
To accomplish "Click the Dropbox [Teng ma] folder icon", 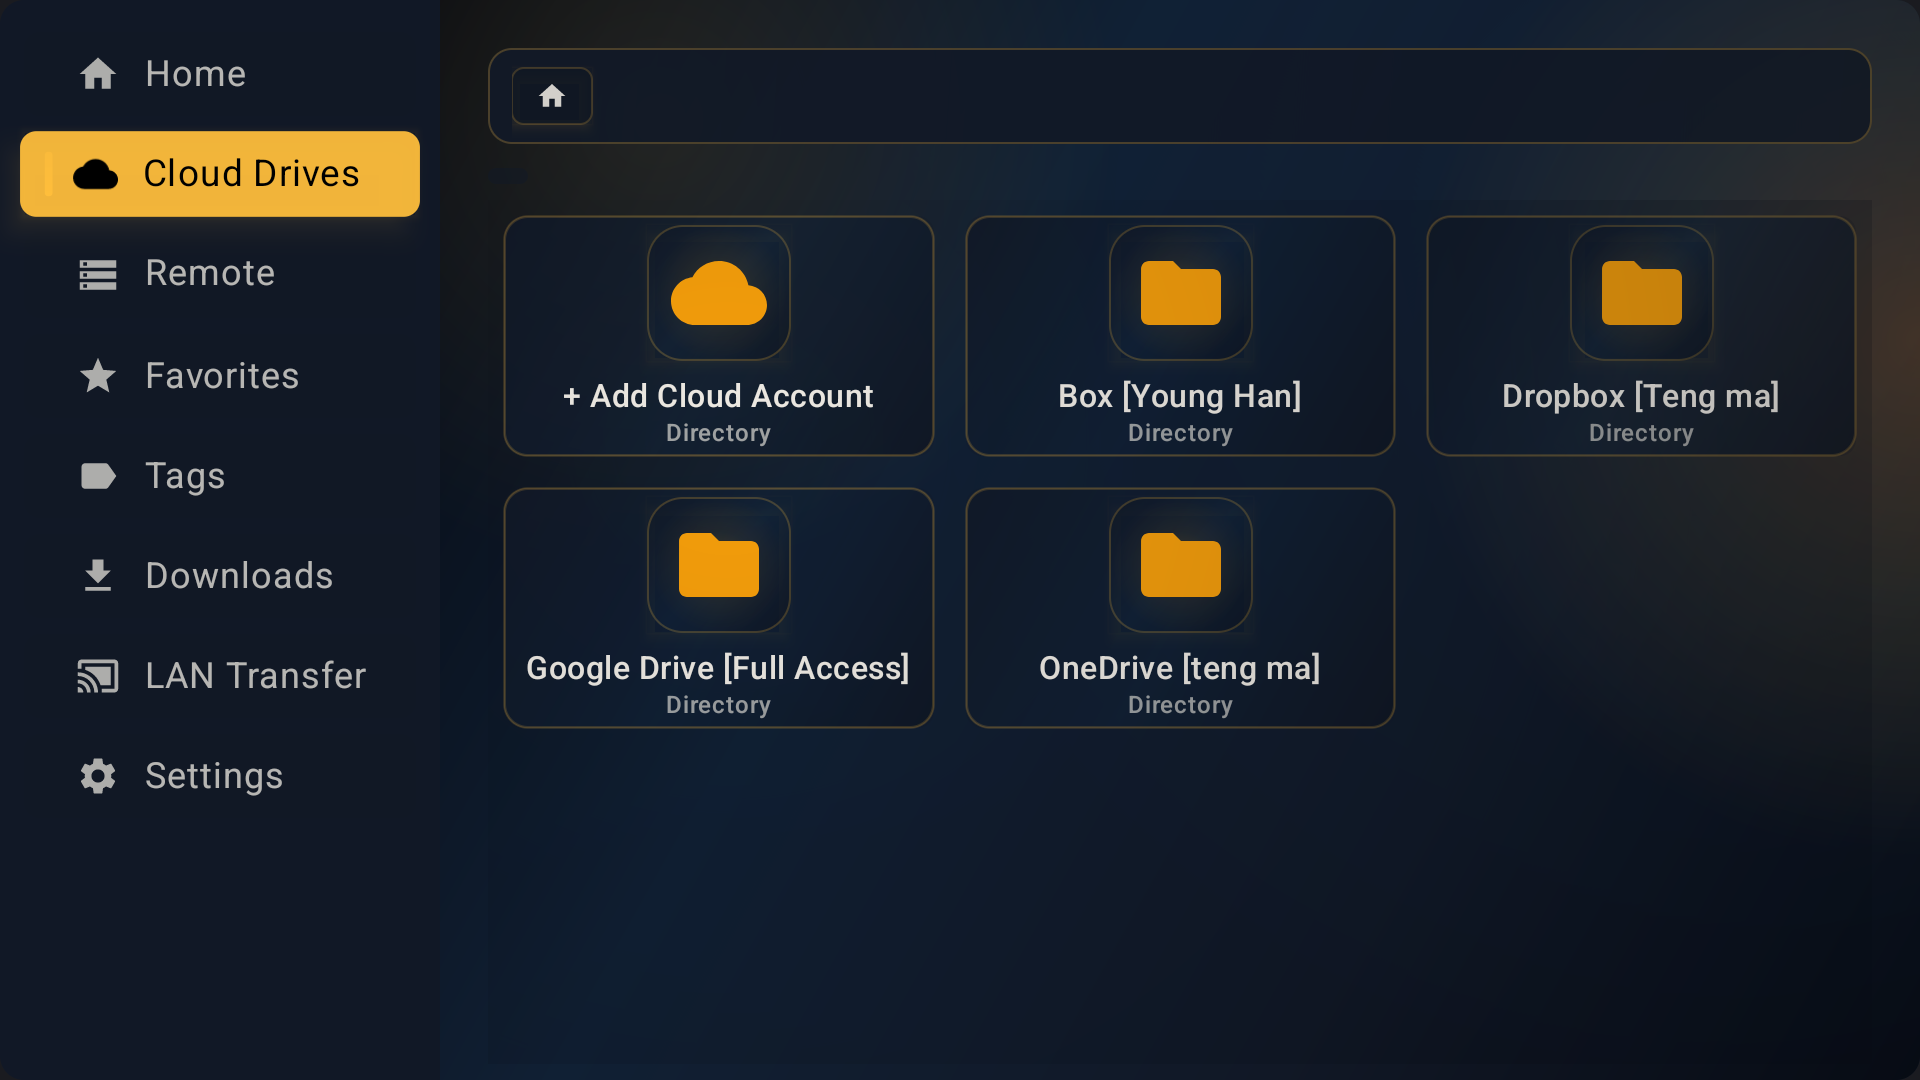I will [1641, 293].
